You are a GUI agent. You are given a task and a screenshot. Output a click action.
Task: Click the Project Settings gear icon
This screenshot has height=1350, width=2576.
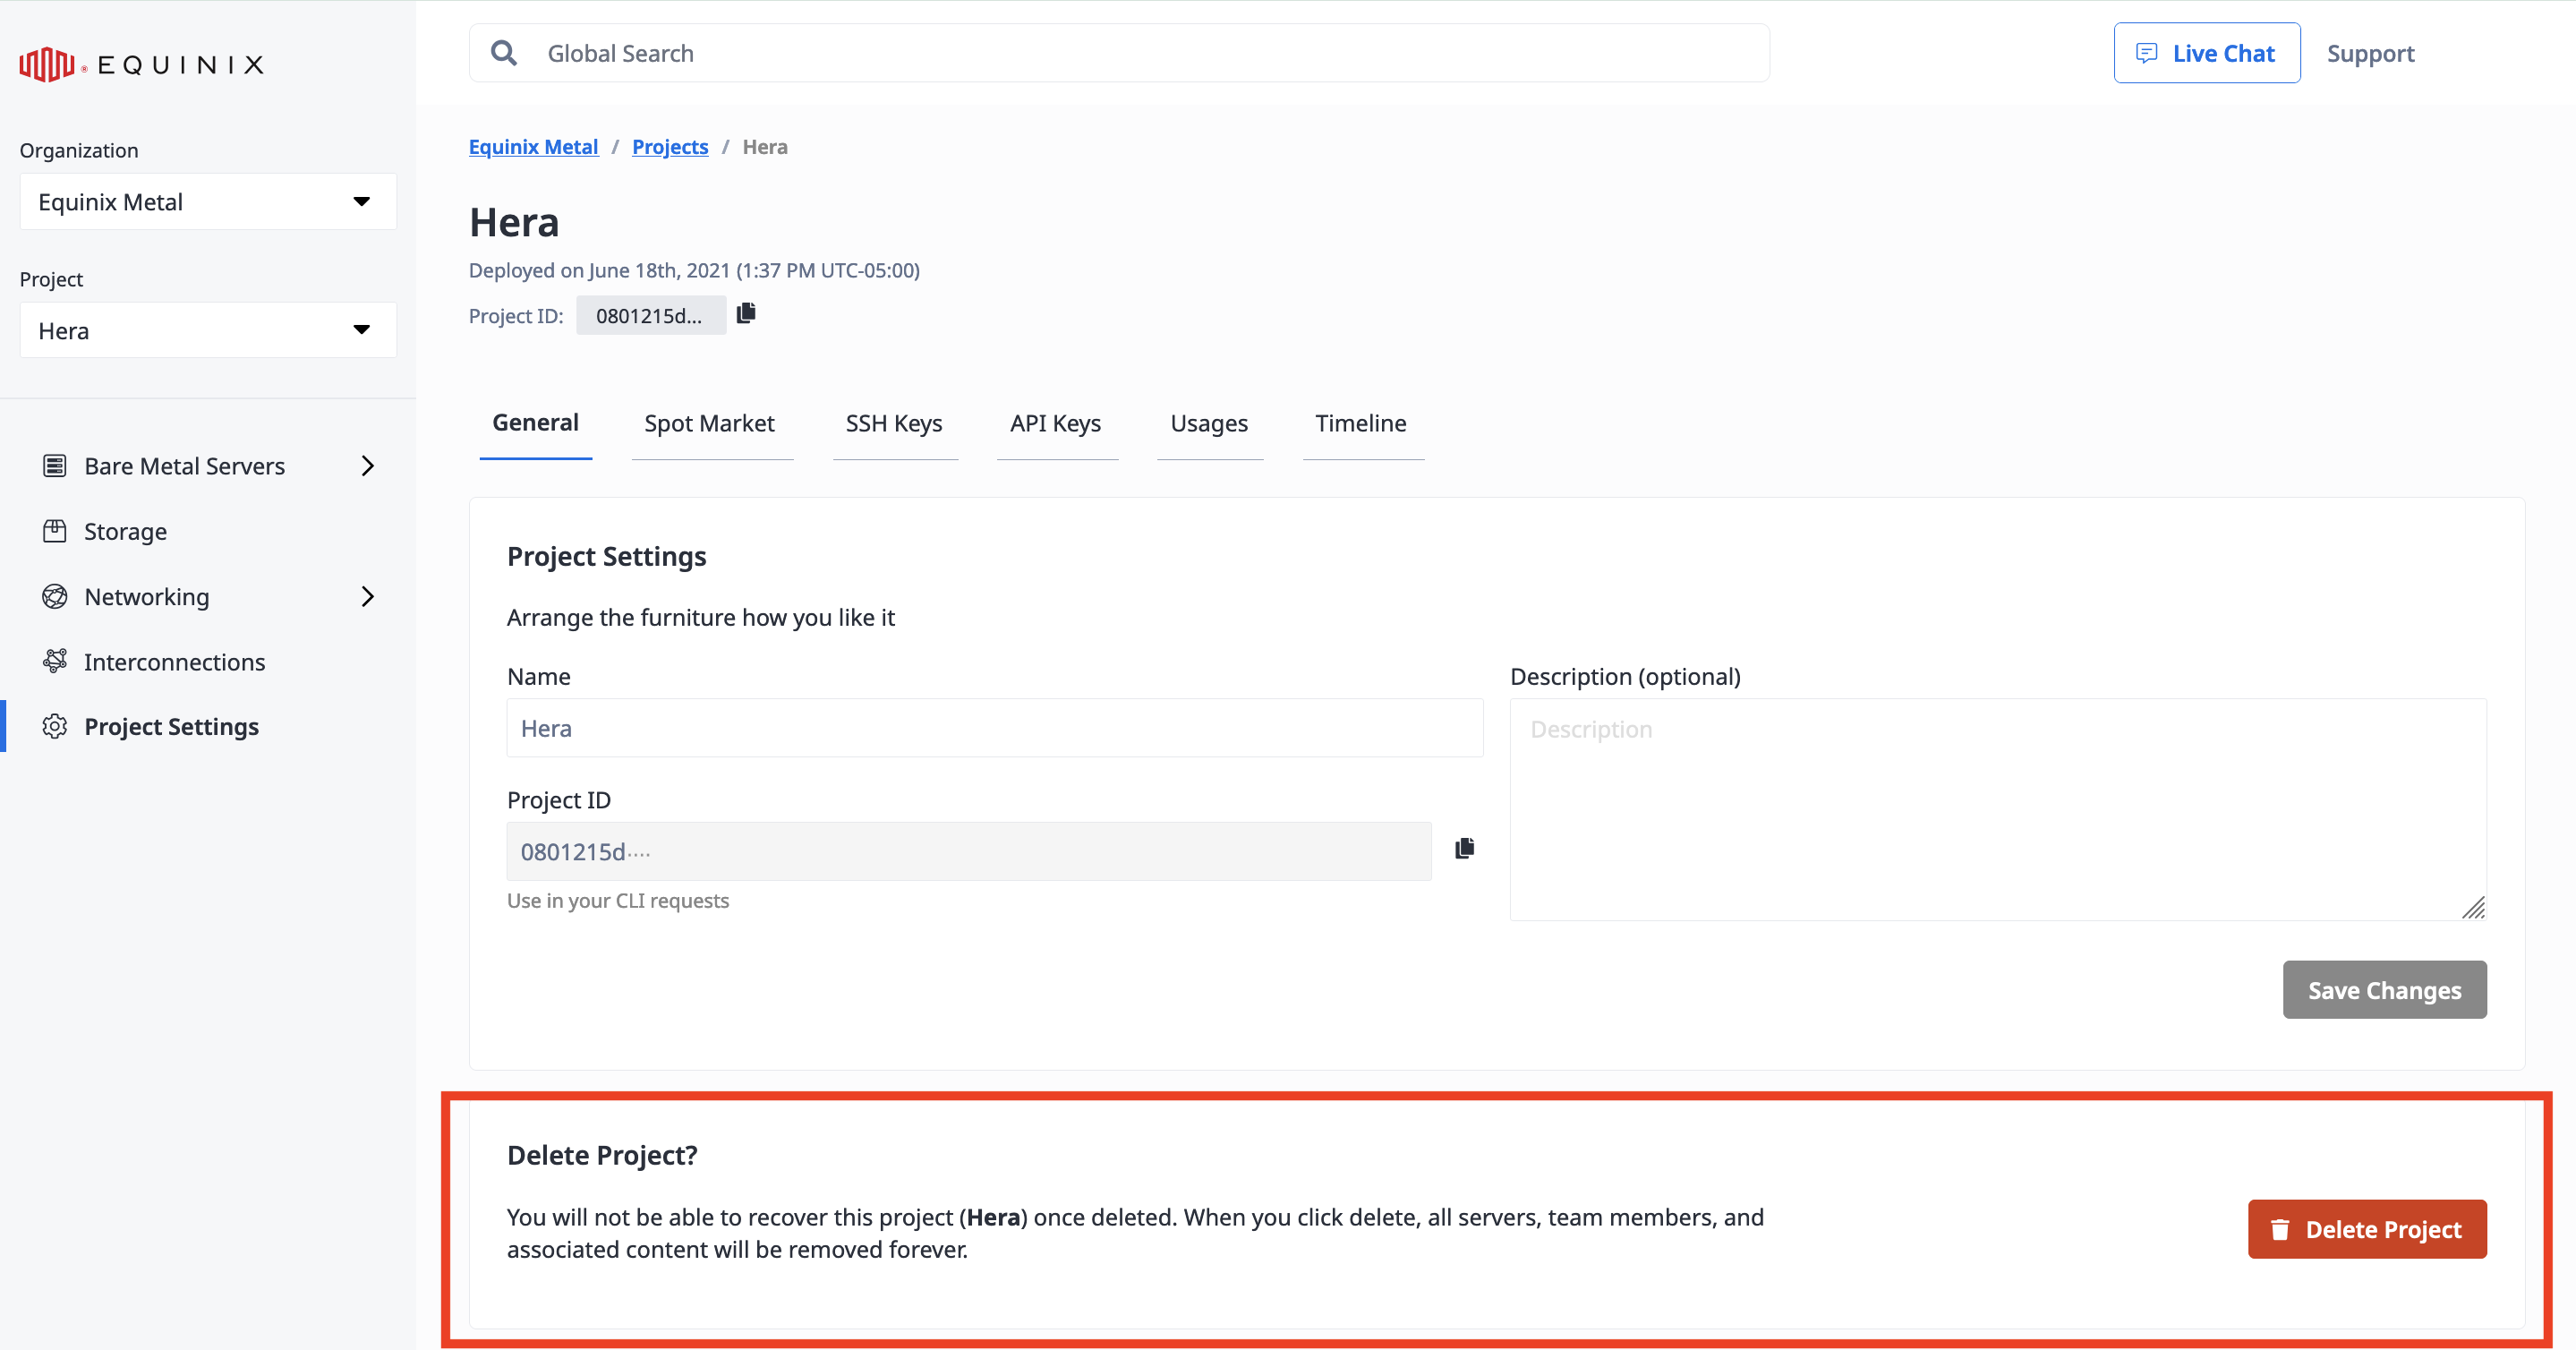pyautogui.click(x=55, y=727)
